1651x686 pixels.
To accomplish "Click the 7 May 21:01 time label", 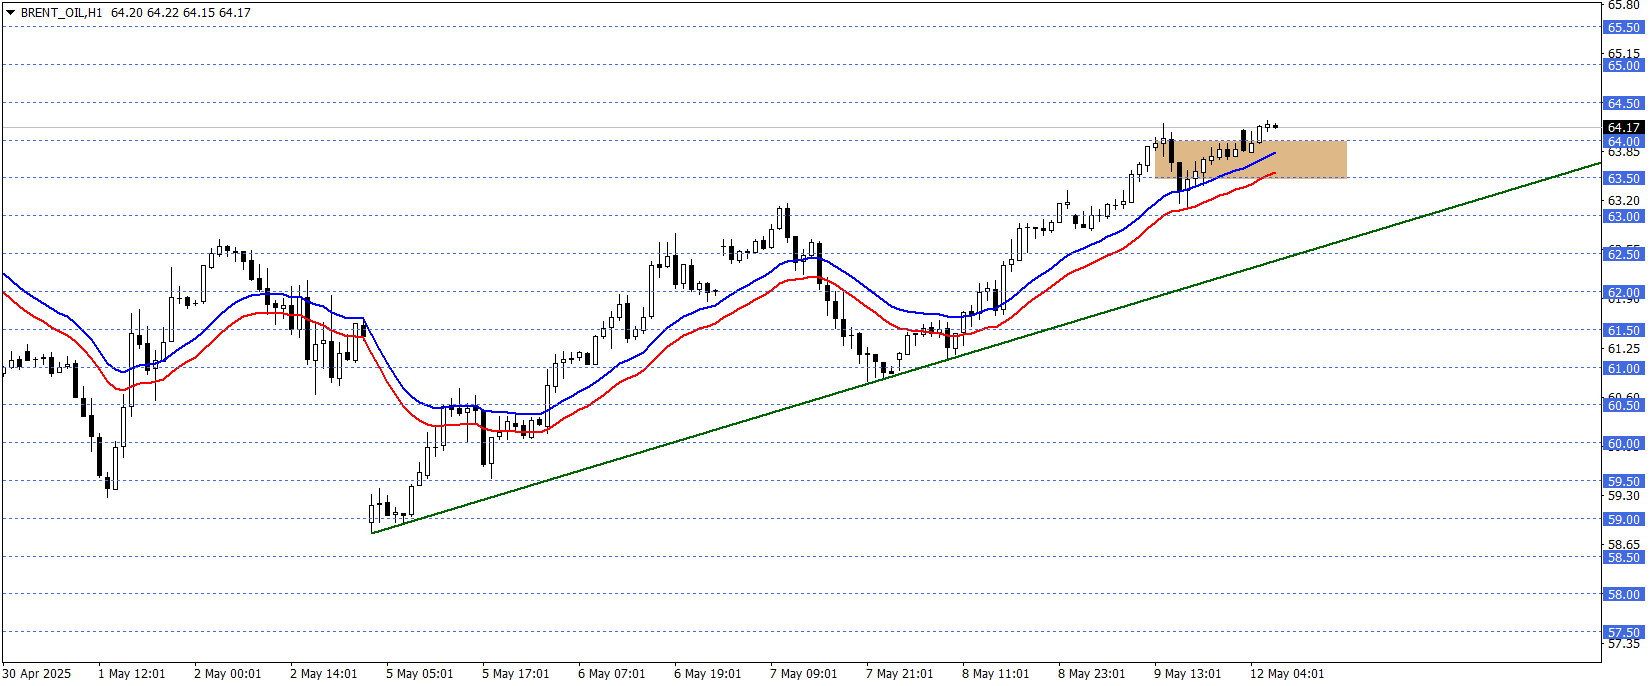I will pos(900,673).
